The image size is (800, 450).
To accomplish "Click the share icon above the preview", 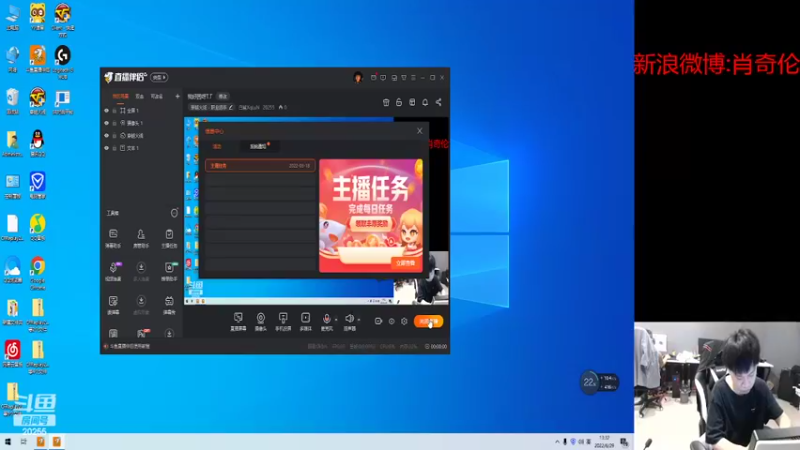I will [438, 103].
